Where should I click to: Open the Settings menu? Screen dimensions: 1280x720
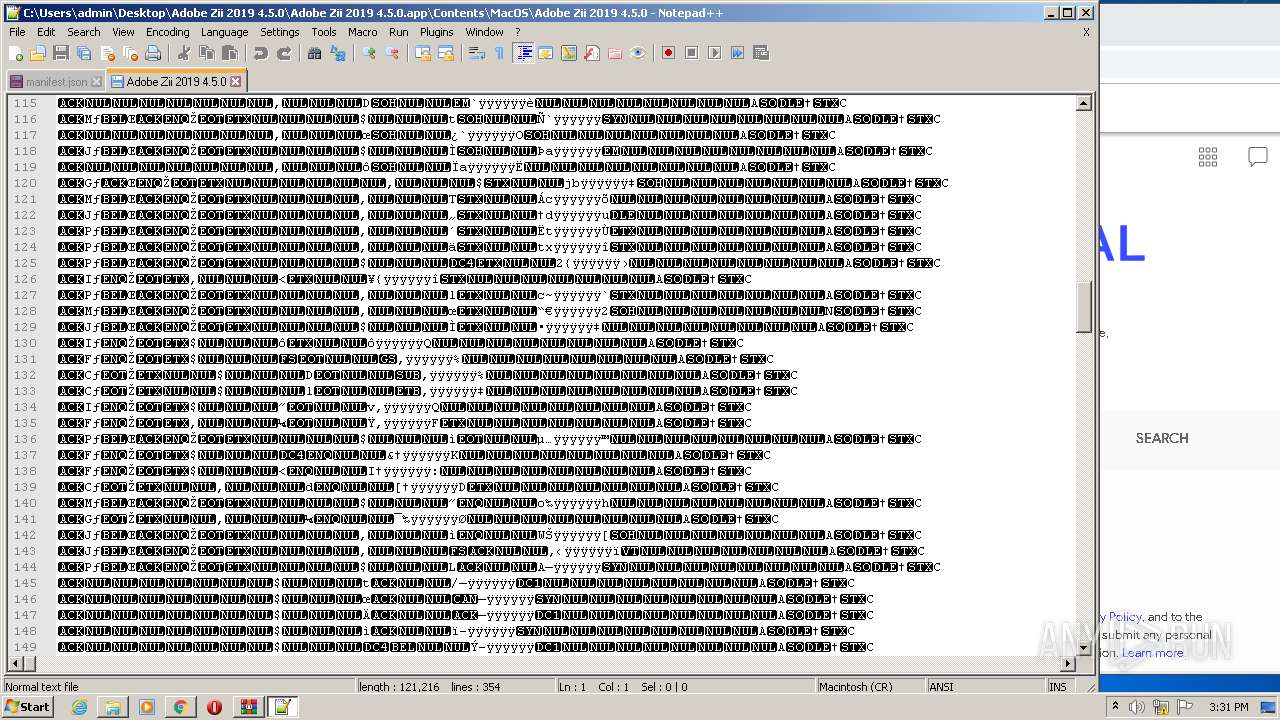click(x=280, y=32)
